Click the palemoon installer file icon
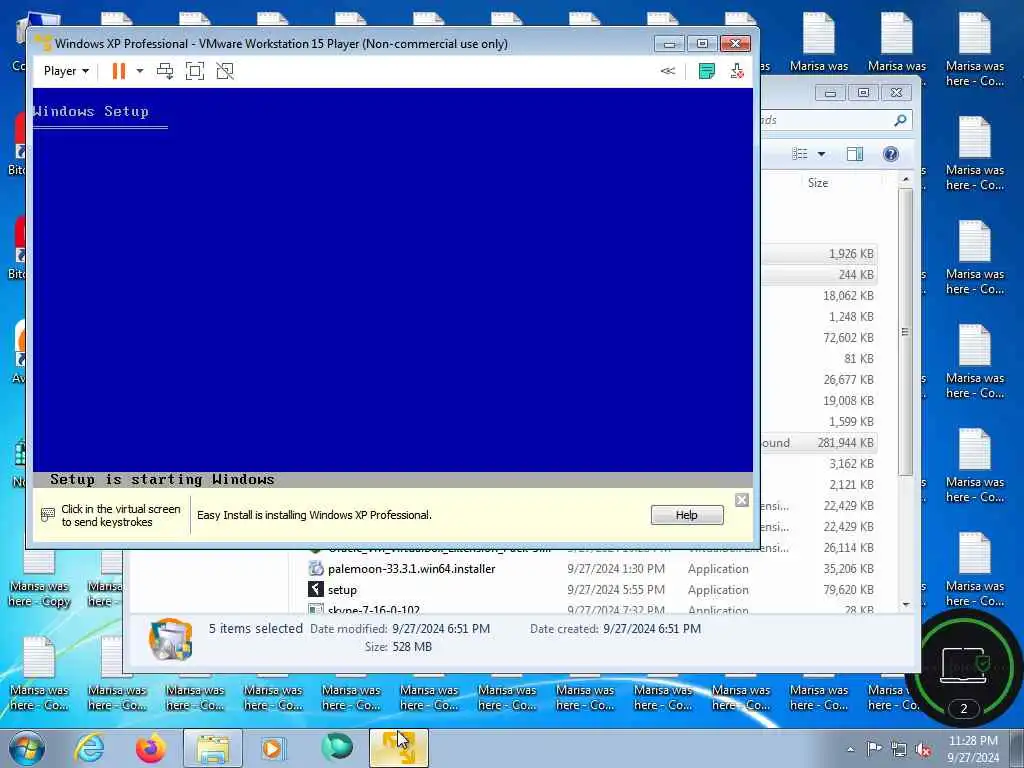This screenshot has width=1024, height=768. [x=315, y=568]
